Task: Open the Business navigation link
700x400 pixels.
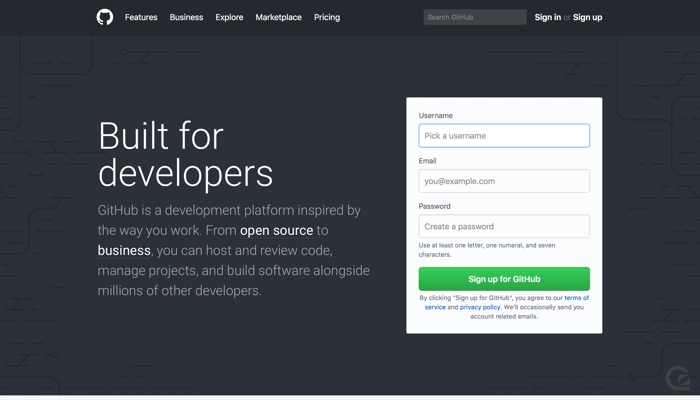Action: pos(186,17)
